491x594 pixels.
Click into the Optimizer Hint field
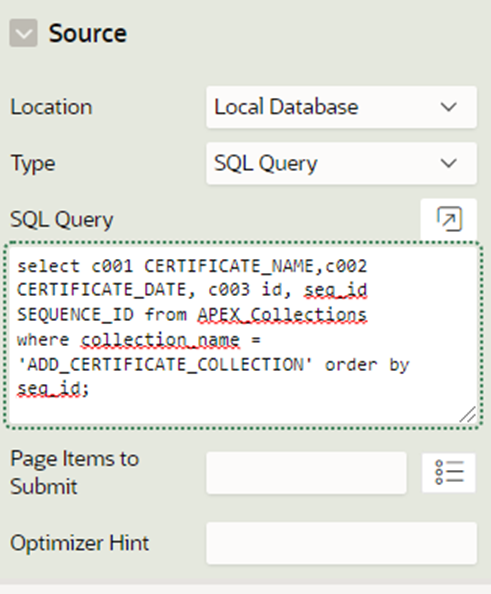(x=341, y=543)
